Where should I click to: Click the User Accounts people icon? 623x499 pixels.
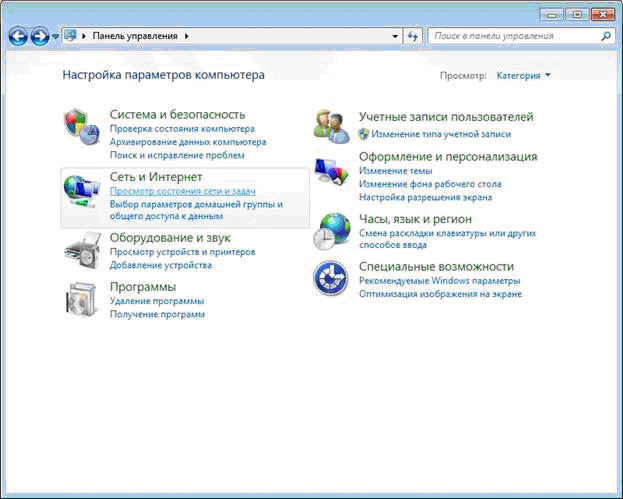coord(331,127)
